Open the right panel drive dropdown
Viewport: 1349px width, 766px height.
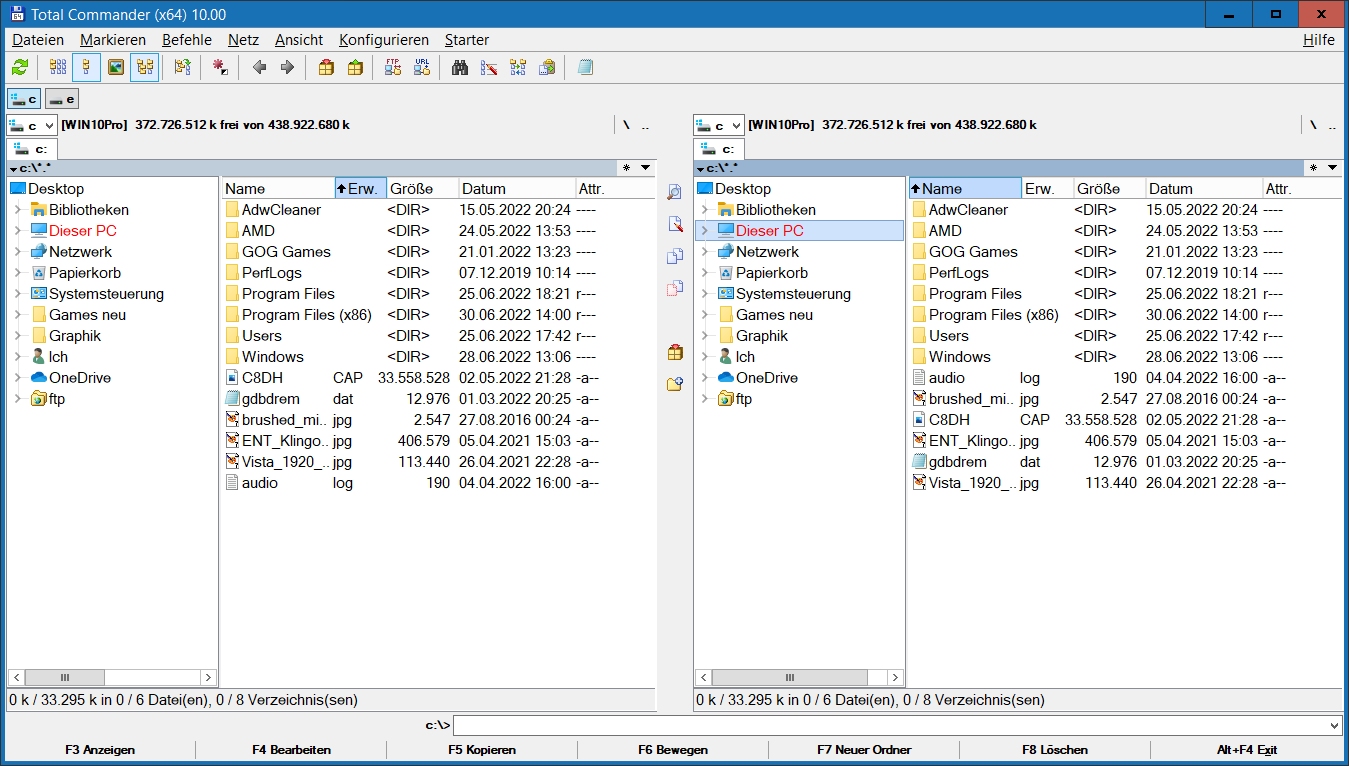pos(734,126)
